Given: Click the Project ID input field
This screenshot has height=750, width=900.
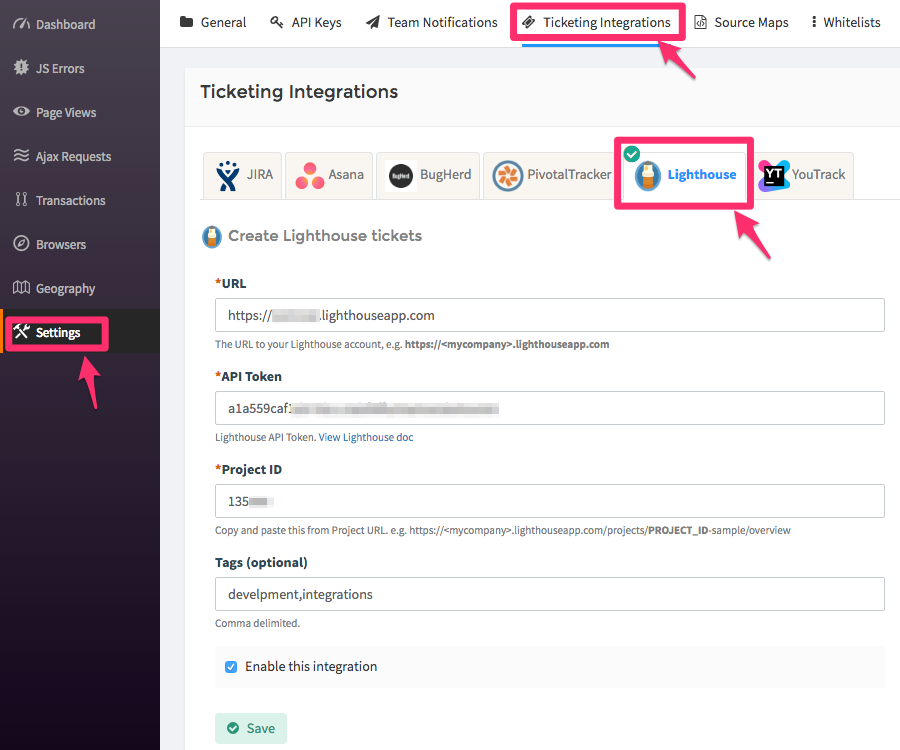Looking at the screenshot, I should tap(549, 501).
